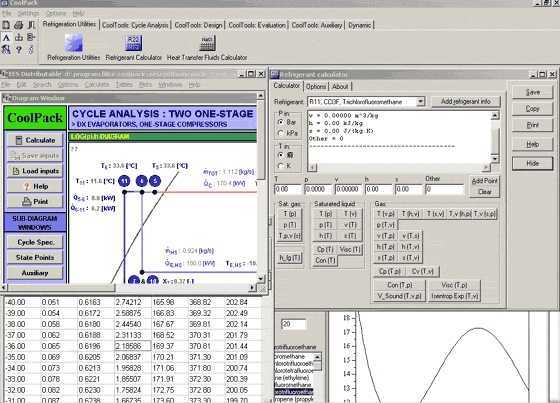Click Help button in Refrigerant calculator
This screenshot has width=560, height=403.
coord(532,144)
